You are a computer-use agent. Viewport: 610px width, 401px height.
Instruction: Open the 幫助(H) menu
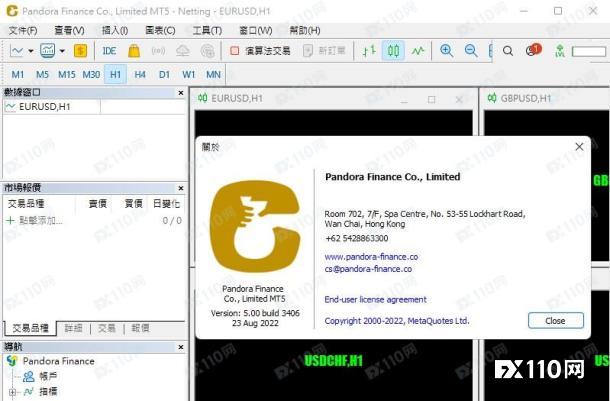[305, 30]
